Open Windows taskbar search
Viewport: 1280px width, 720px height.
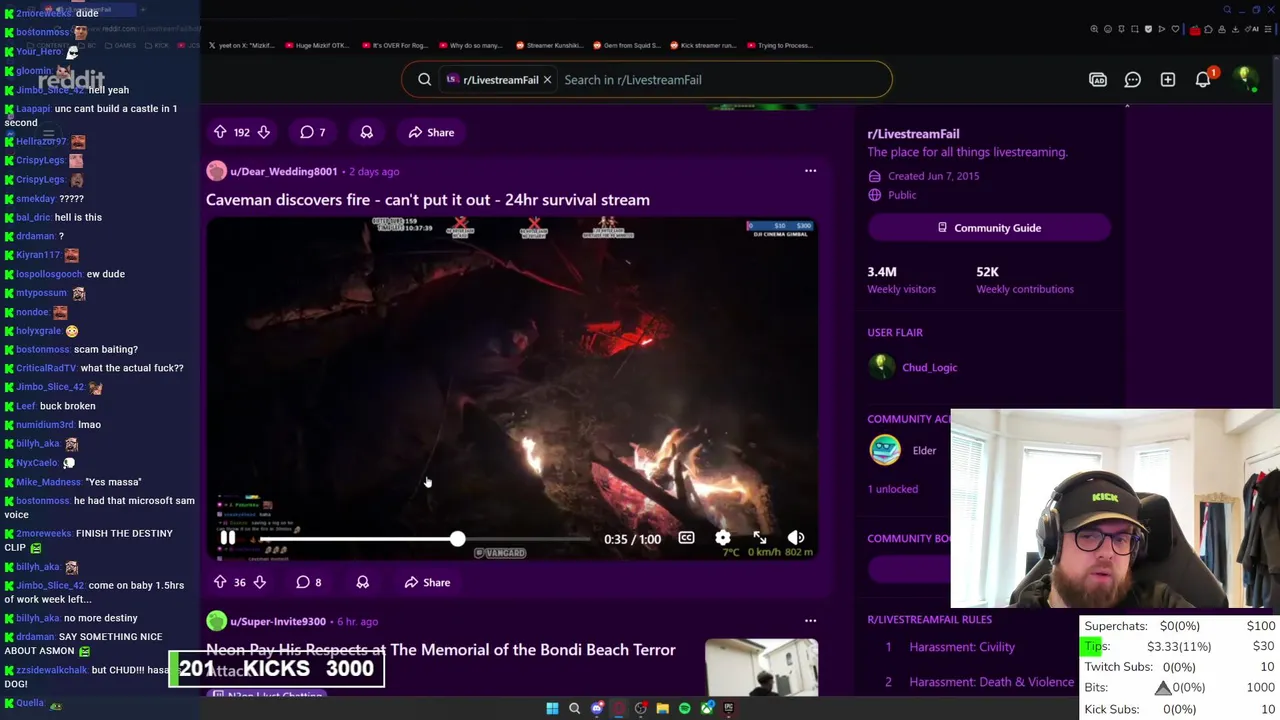tap(574, 708)
